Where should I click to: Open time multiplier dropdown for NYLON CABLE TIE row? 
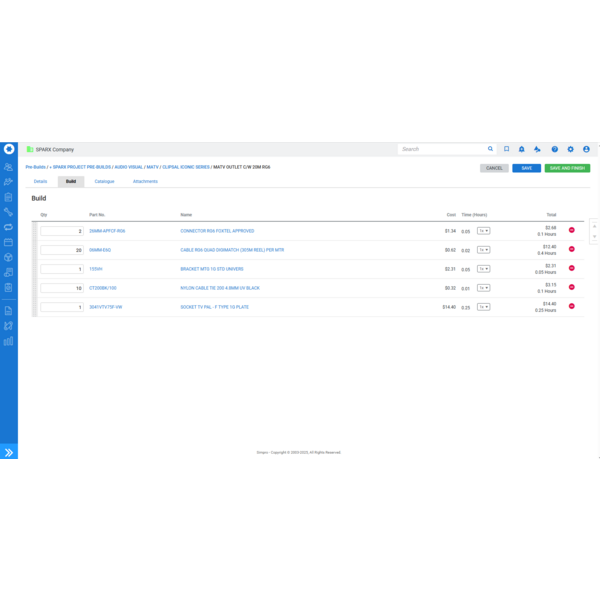click(x=483, y=288)
